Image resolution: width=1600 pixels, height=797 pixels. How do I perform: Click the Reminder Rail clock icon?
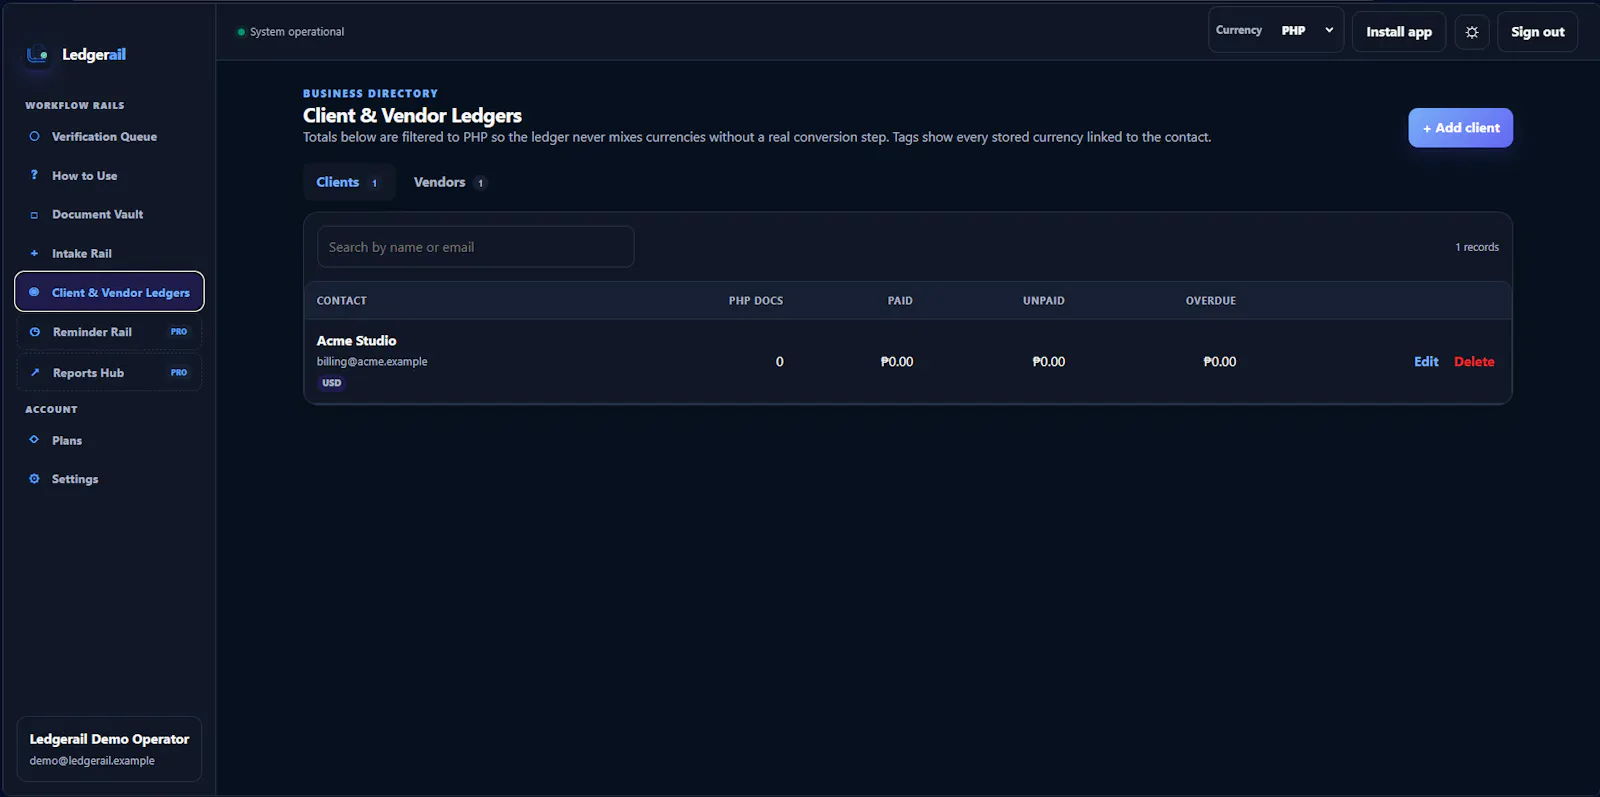pos(35,332)
